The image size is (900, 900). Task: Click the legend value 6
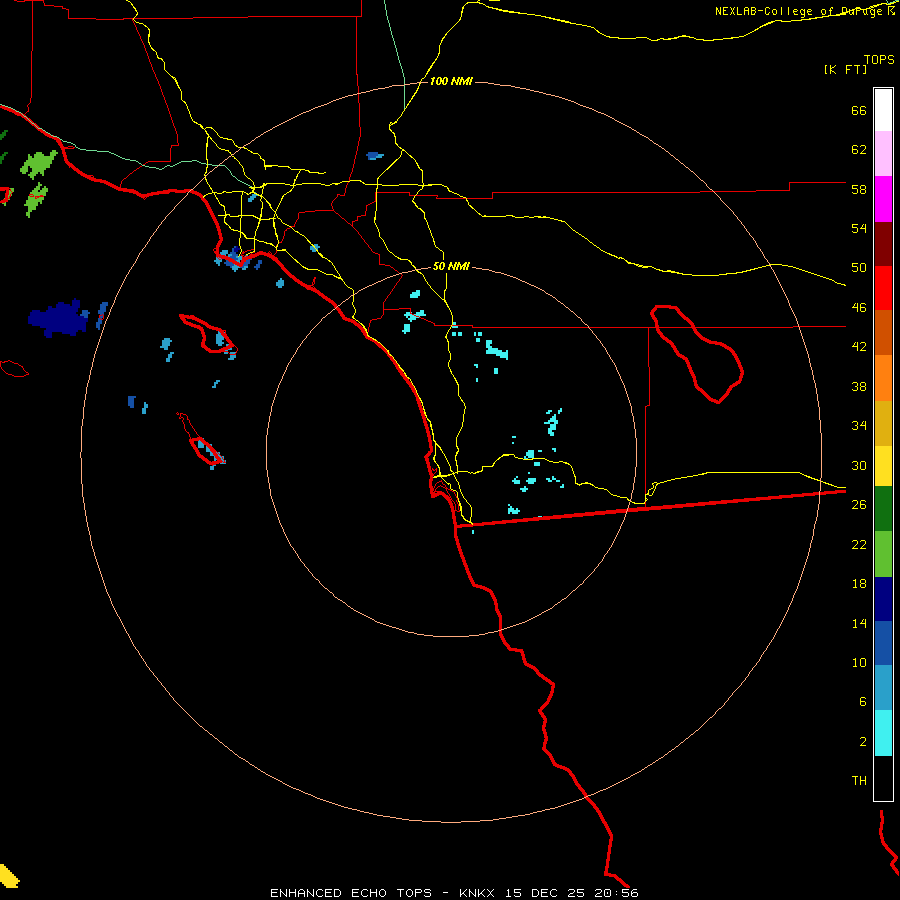(x=863, y=702)
